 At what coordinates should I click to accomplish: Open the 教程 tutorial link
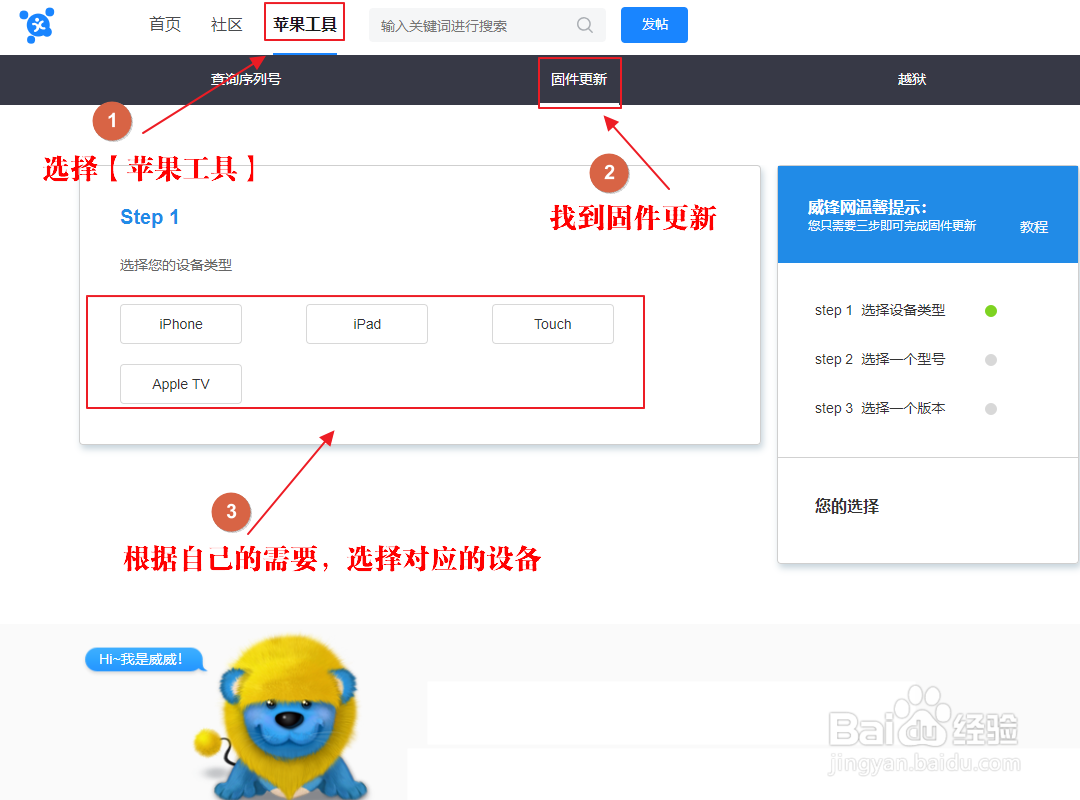[1034, 227]
